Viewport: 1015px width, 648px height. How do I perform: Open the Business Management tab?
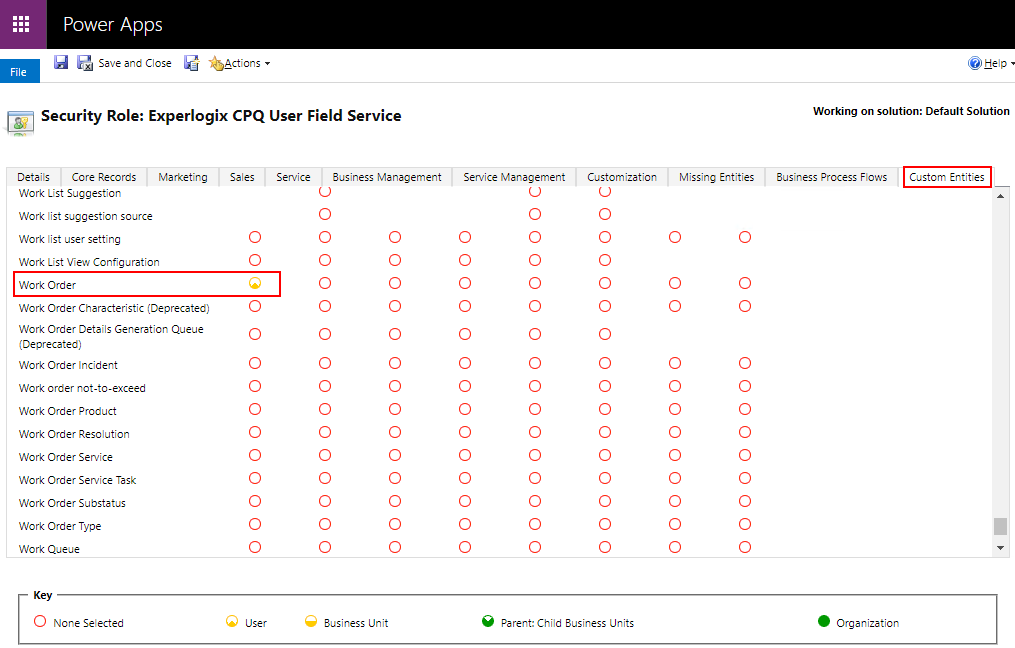(387, 177)
